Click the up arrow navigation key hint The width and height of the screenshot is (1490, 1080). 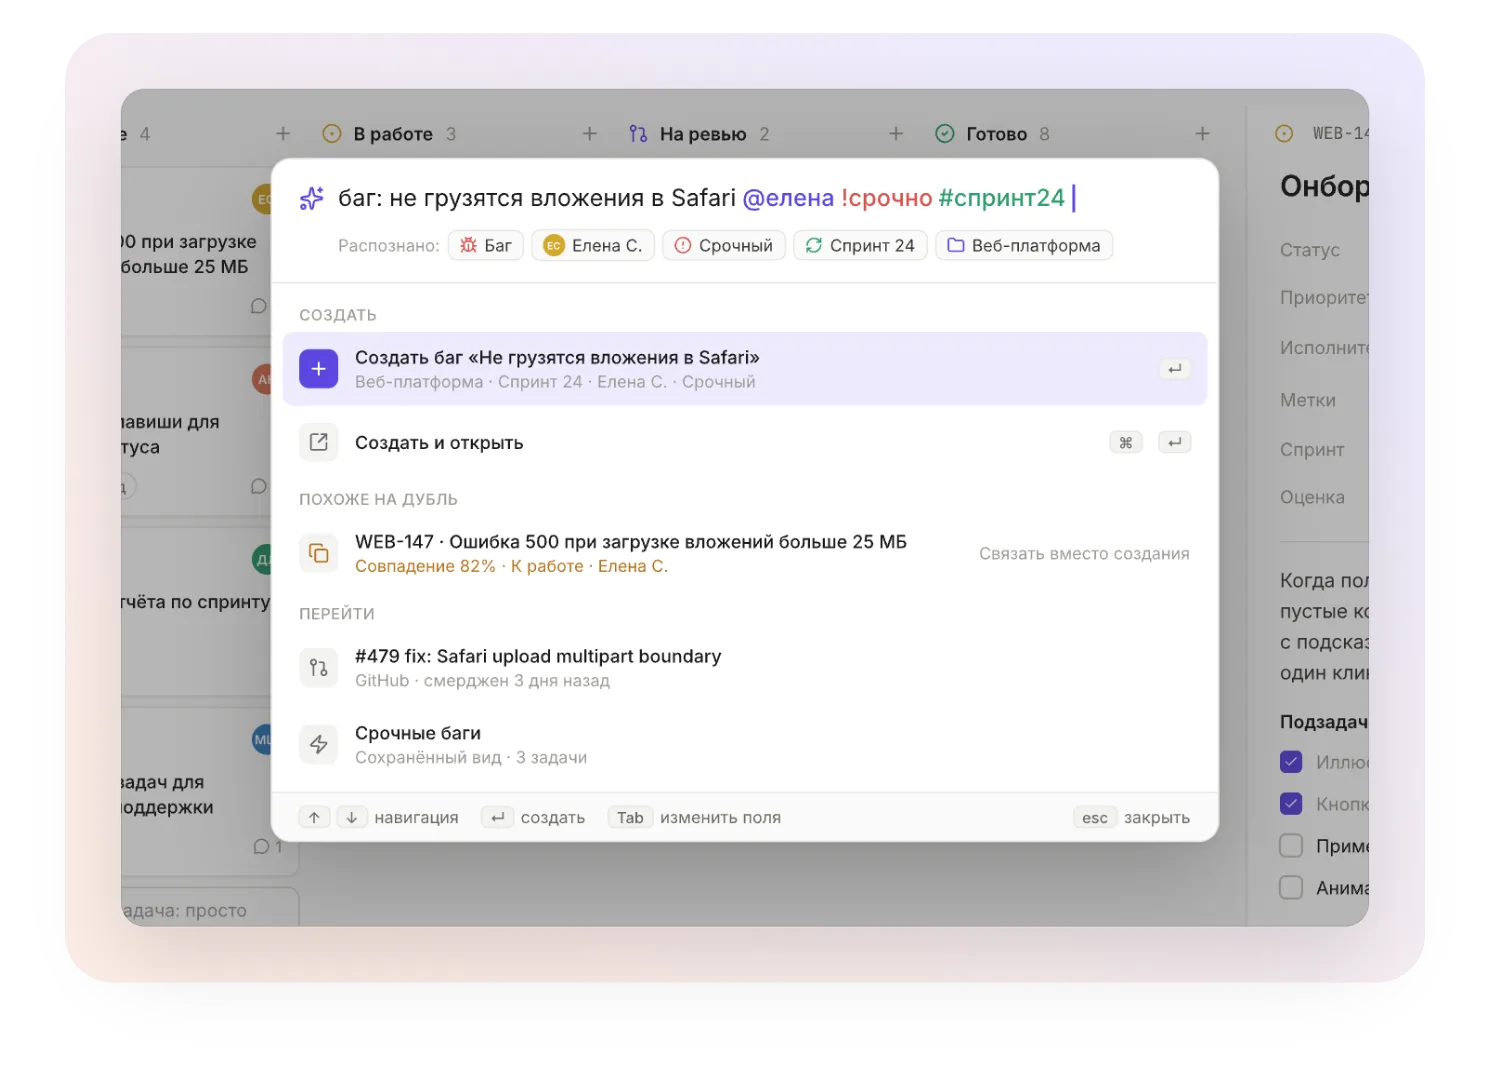(314, 817)
